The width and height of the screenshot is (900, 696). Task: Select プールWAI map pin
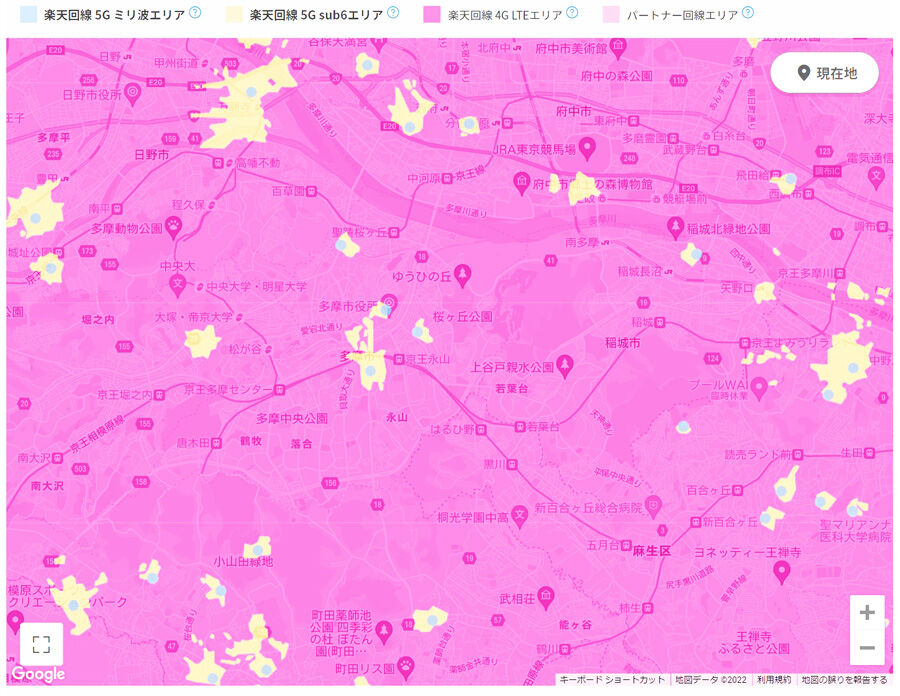759,388
